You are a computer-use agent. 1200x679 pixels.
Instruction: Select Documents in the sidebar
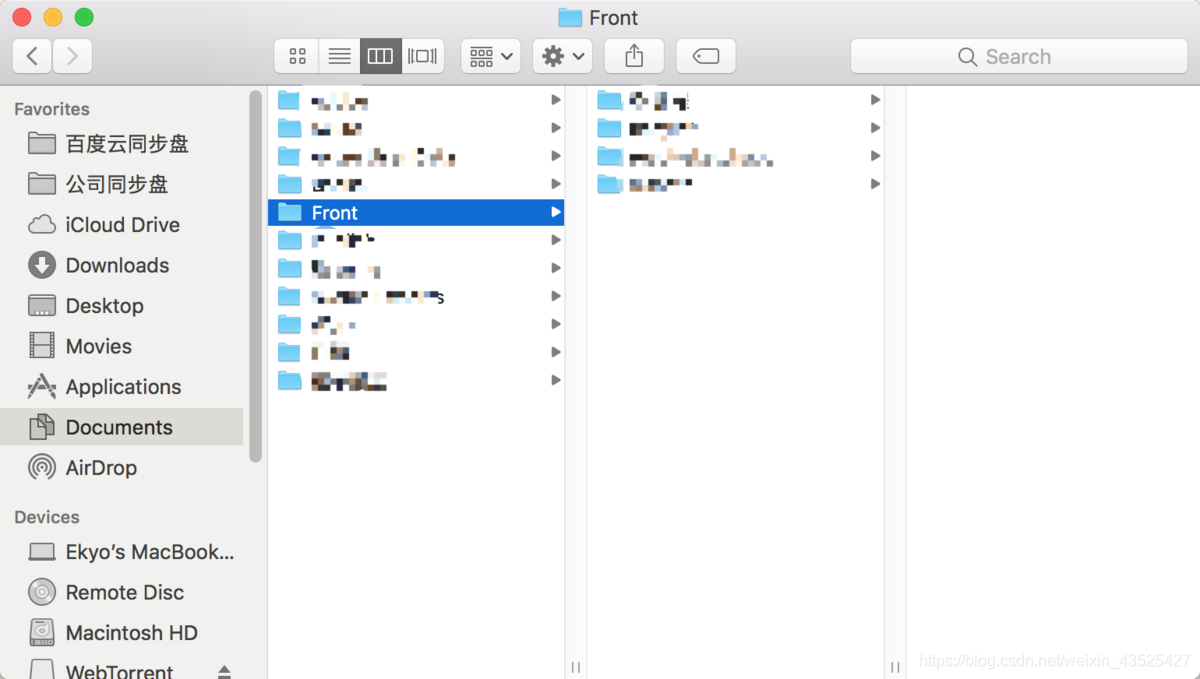tap(122, 427)
